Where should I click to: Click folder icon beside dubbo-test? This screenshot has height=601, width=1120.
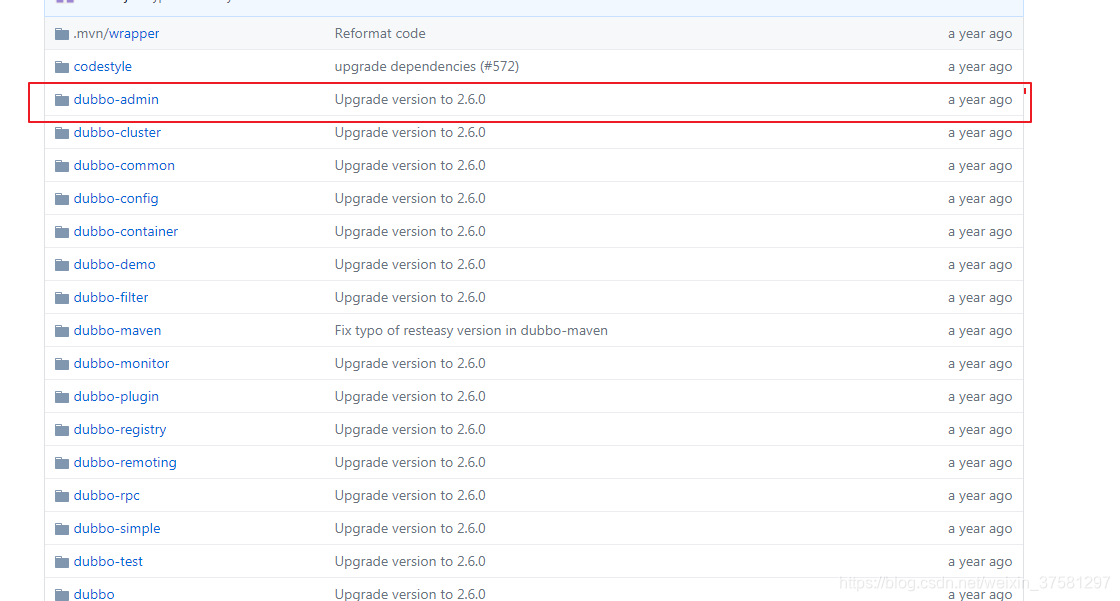click(x=62, y=562)
